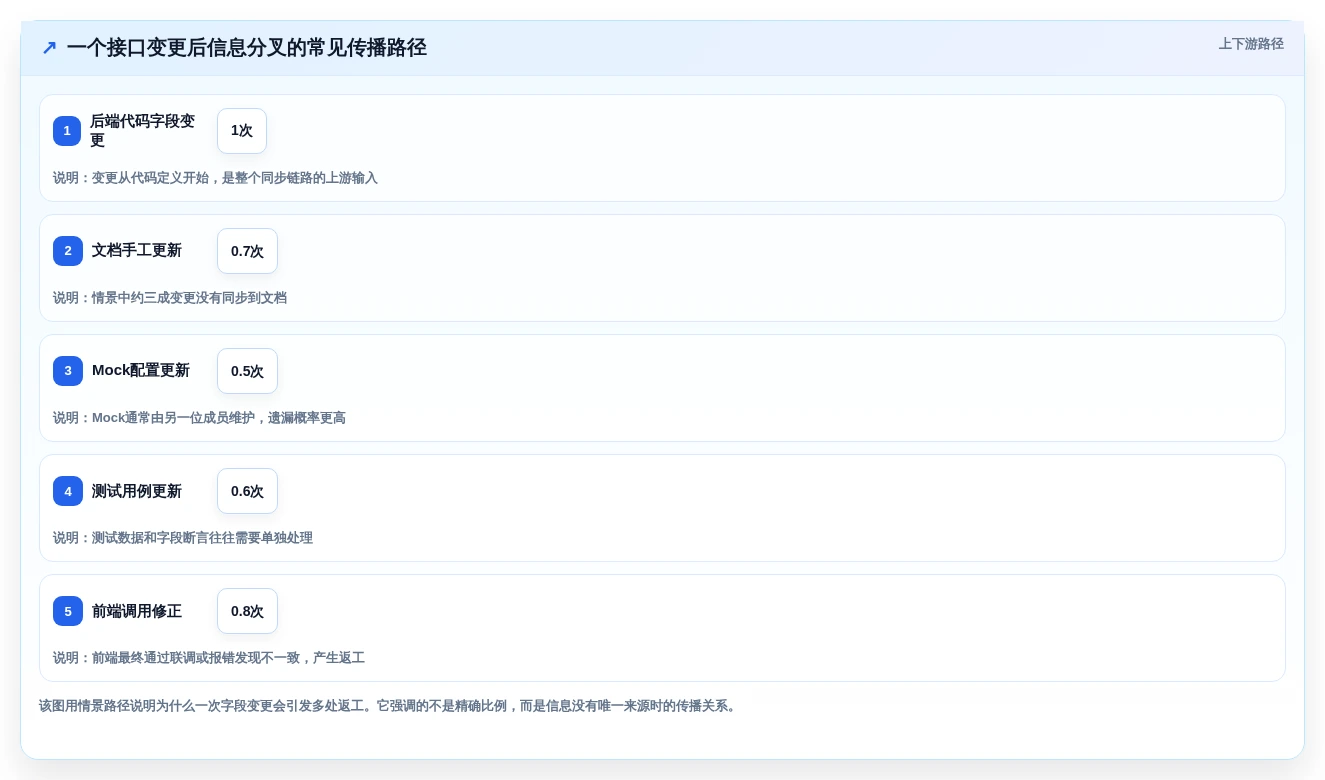Click the 1次 value chip
The height and width of the screenshot is (780, 1325).
coord(242,131)
